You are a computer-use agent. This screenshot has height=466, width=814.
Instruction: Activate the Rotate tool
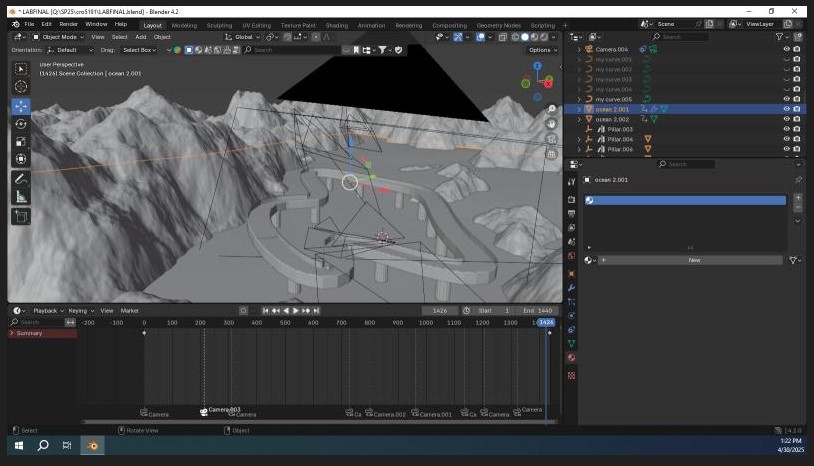coord(21,124)
